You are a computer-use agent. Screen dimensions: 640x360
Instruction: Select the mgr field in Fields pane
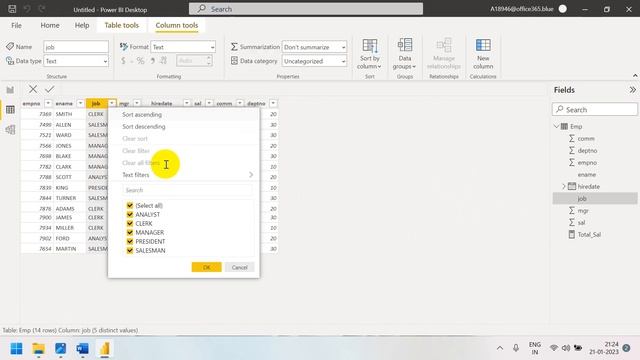click(x=583, y=211)
